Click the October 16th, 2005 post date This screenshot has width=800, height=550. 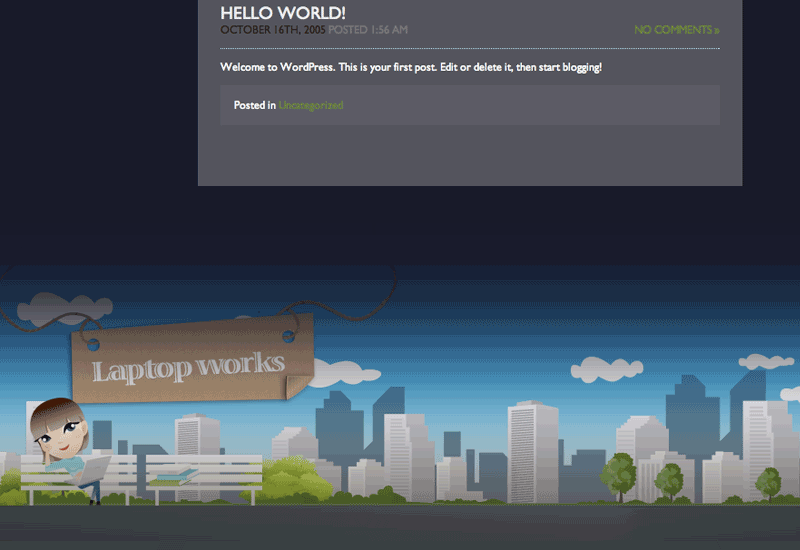coord(272,30)
